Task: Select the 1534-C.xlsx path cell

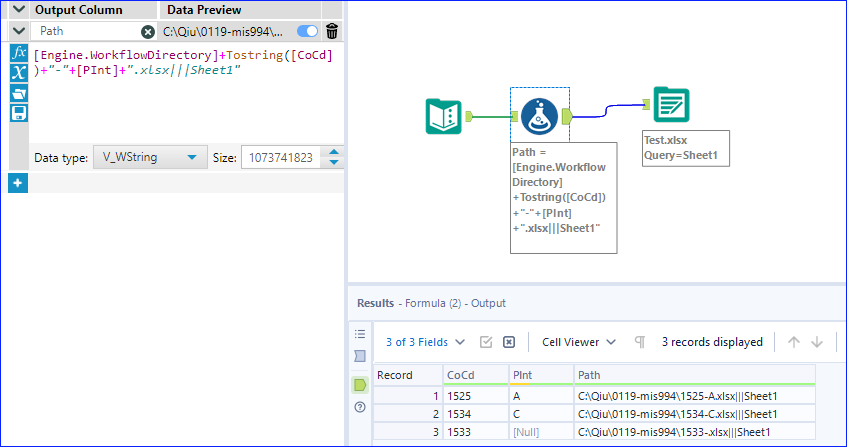Action: coord(695,414)
